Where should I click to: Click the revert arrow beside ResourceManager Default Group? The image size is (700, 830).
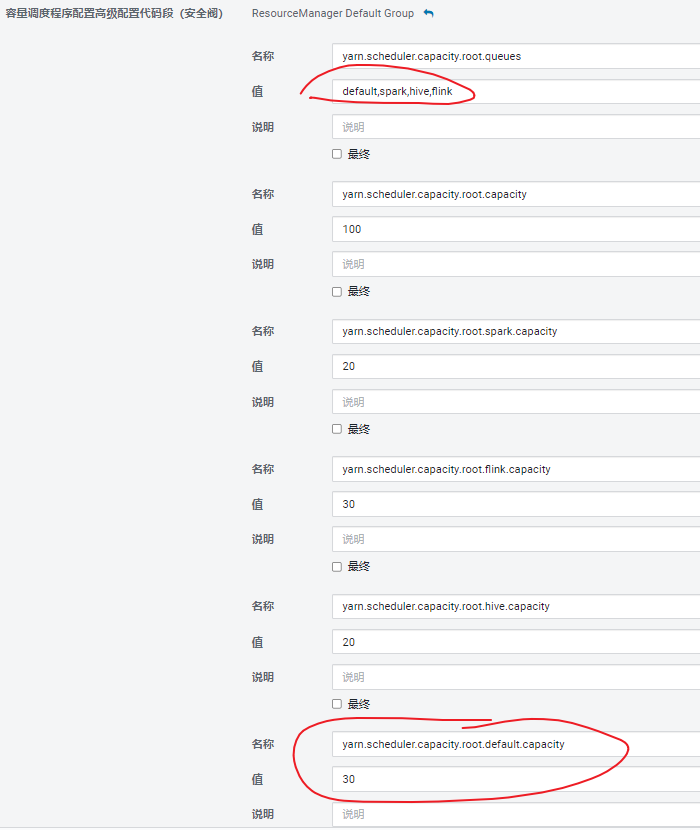click(x=429, y=13)
